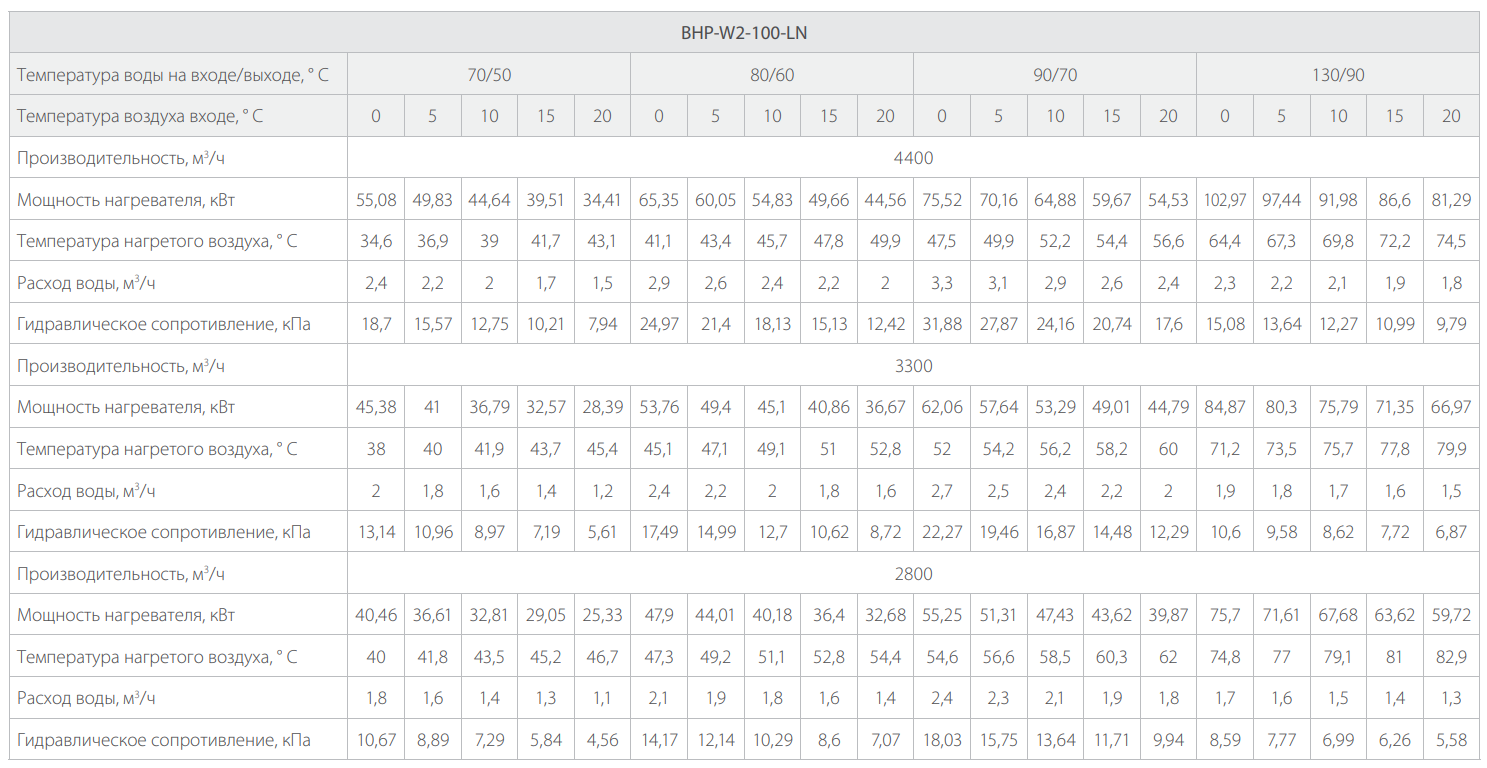Select the 4400 airflow capacity value
Image resolution: width=1487 pixels, height=768 pixels.
point(913,158)
